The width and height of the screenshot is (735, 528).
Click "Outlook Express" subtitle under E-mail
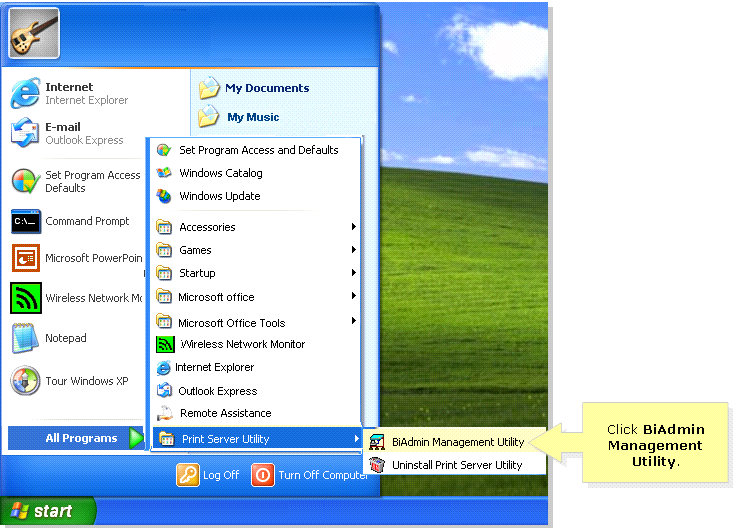[x=84, y=140]
